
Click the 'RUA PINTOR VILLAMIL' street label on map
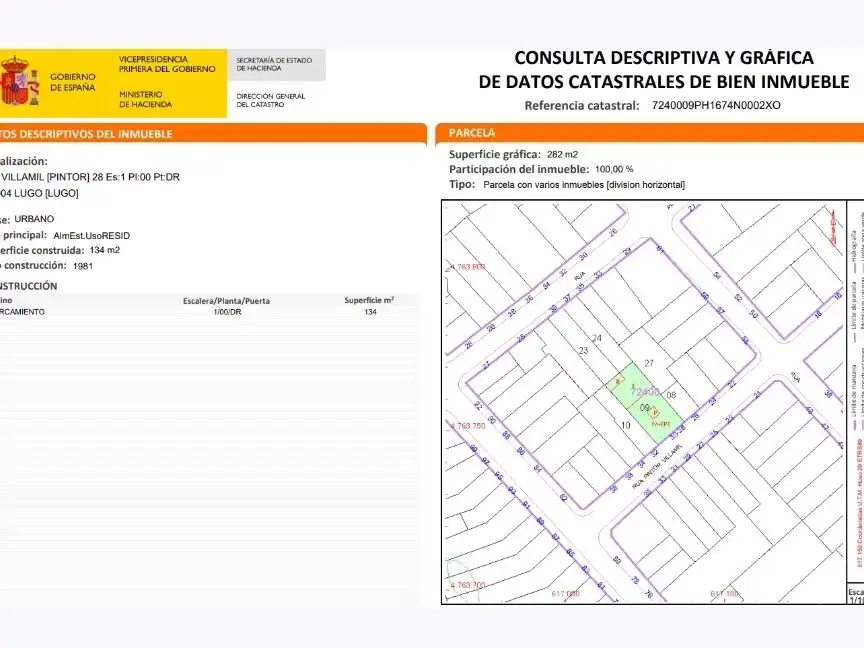coord(657,465)
